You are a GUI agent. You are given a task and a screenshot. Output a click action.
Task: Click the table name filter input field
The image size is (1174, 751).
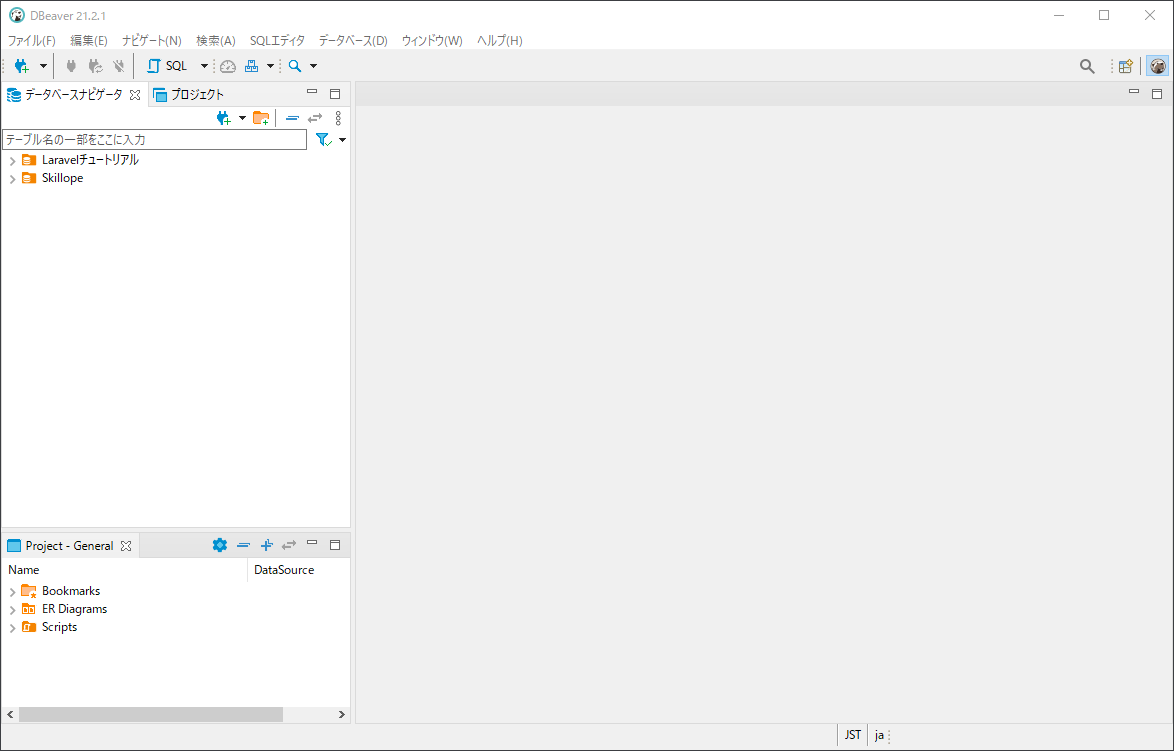click(x=154, y=139)
